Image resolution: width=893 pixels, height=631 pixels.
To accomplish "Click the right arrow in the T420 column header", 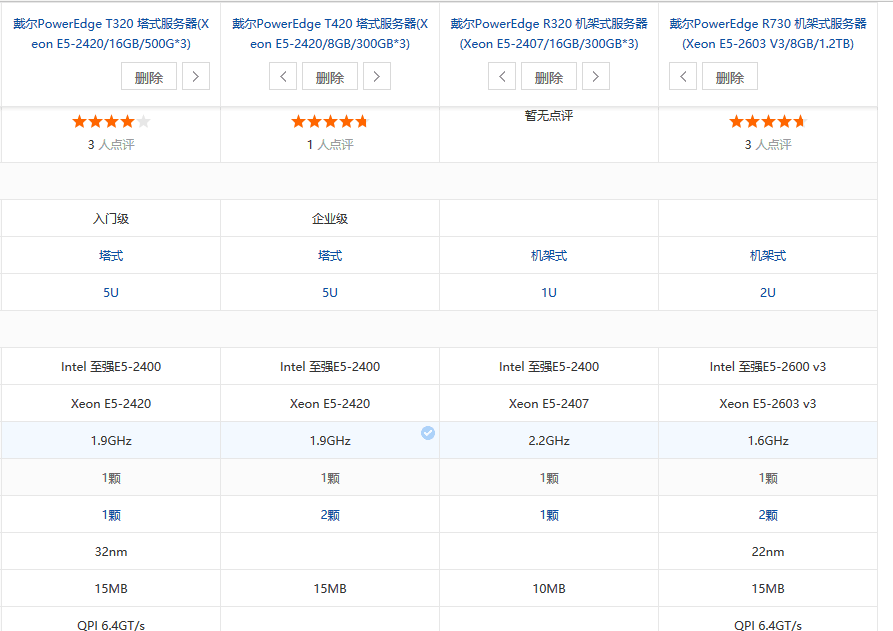I will (x=376, y=76).
